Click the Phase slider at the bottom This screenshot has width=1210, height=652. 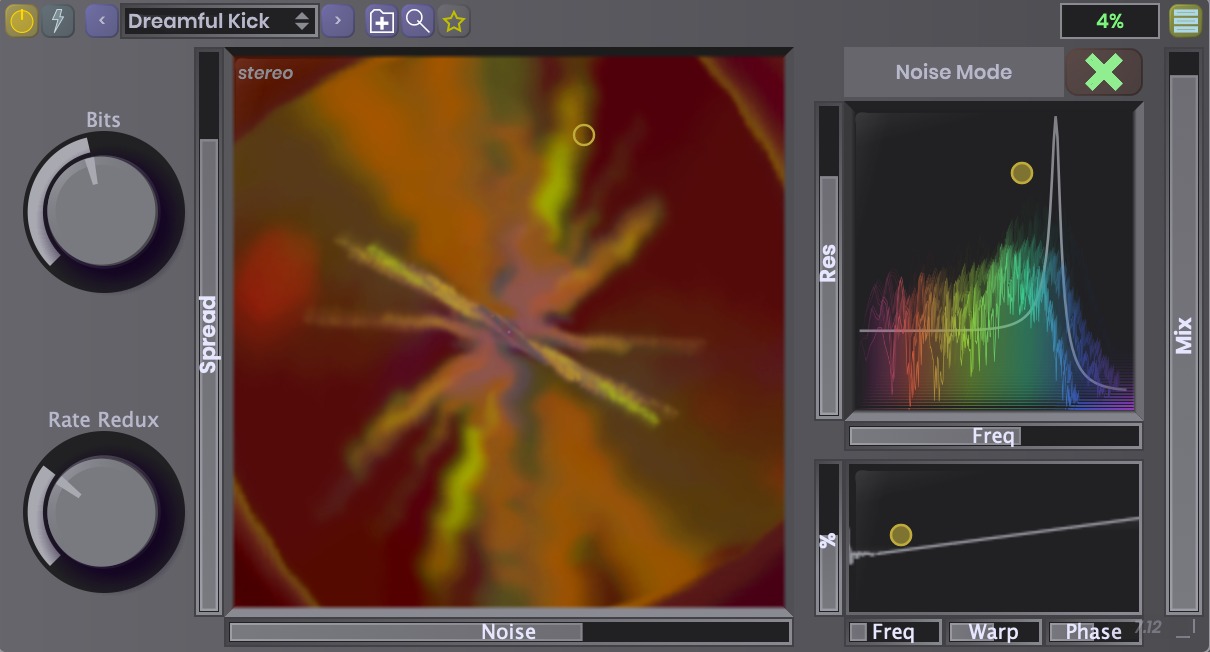click(x=1093, y=632)
